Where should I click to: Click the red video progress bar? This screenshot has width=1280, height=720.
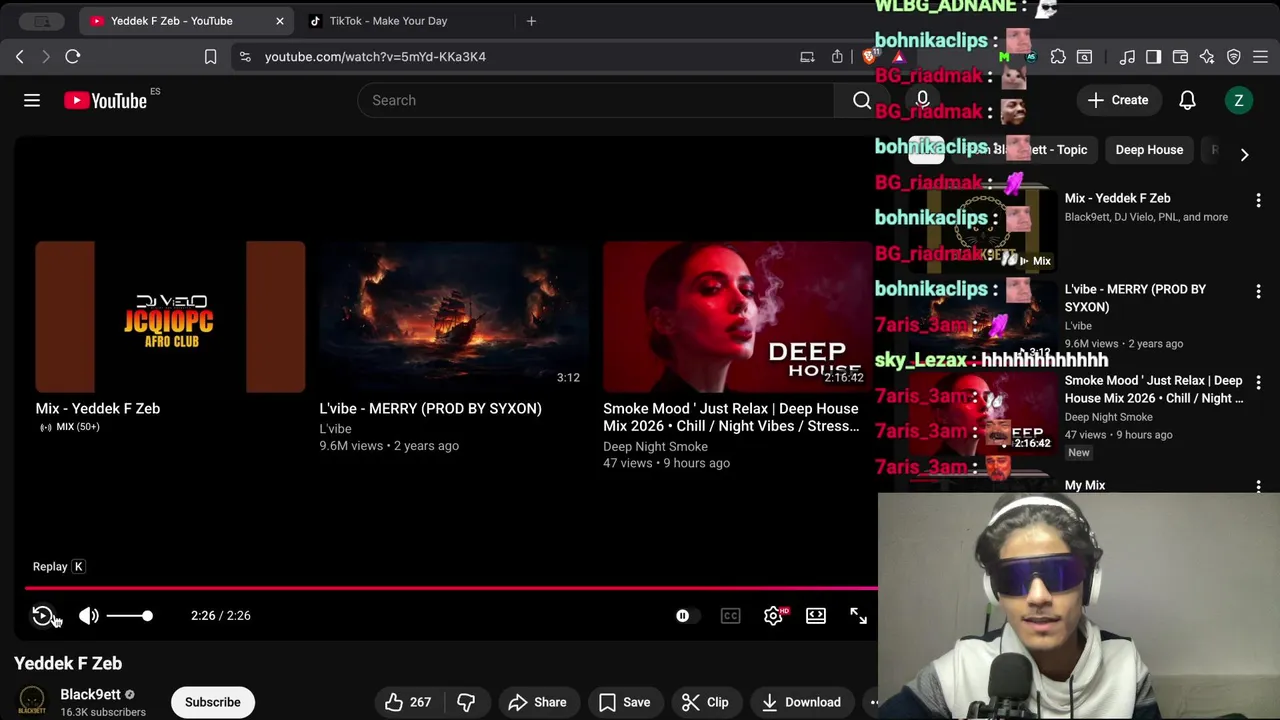pyautogui.click(x=450, y=588)
